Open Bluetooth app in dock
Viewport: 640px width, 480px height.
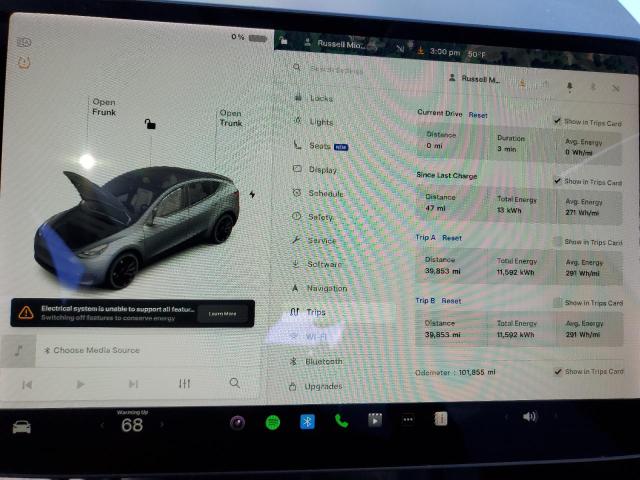click(307, 422)
